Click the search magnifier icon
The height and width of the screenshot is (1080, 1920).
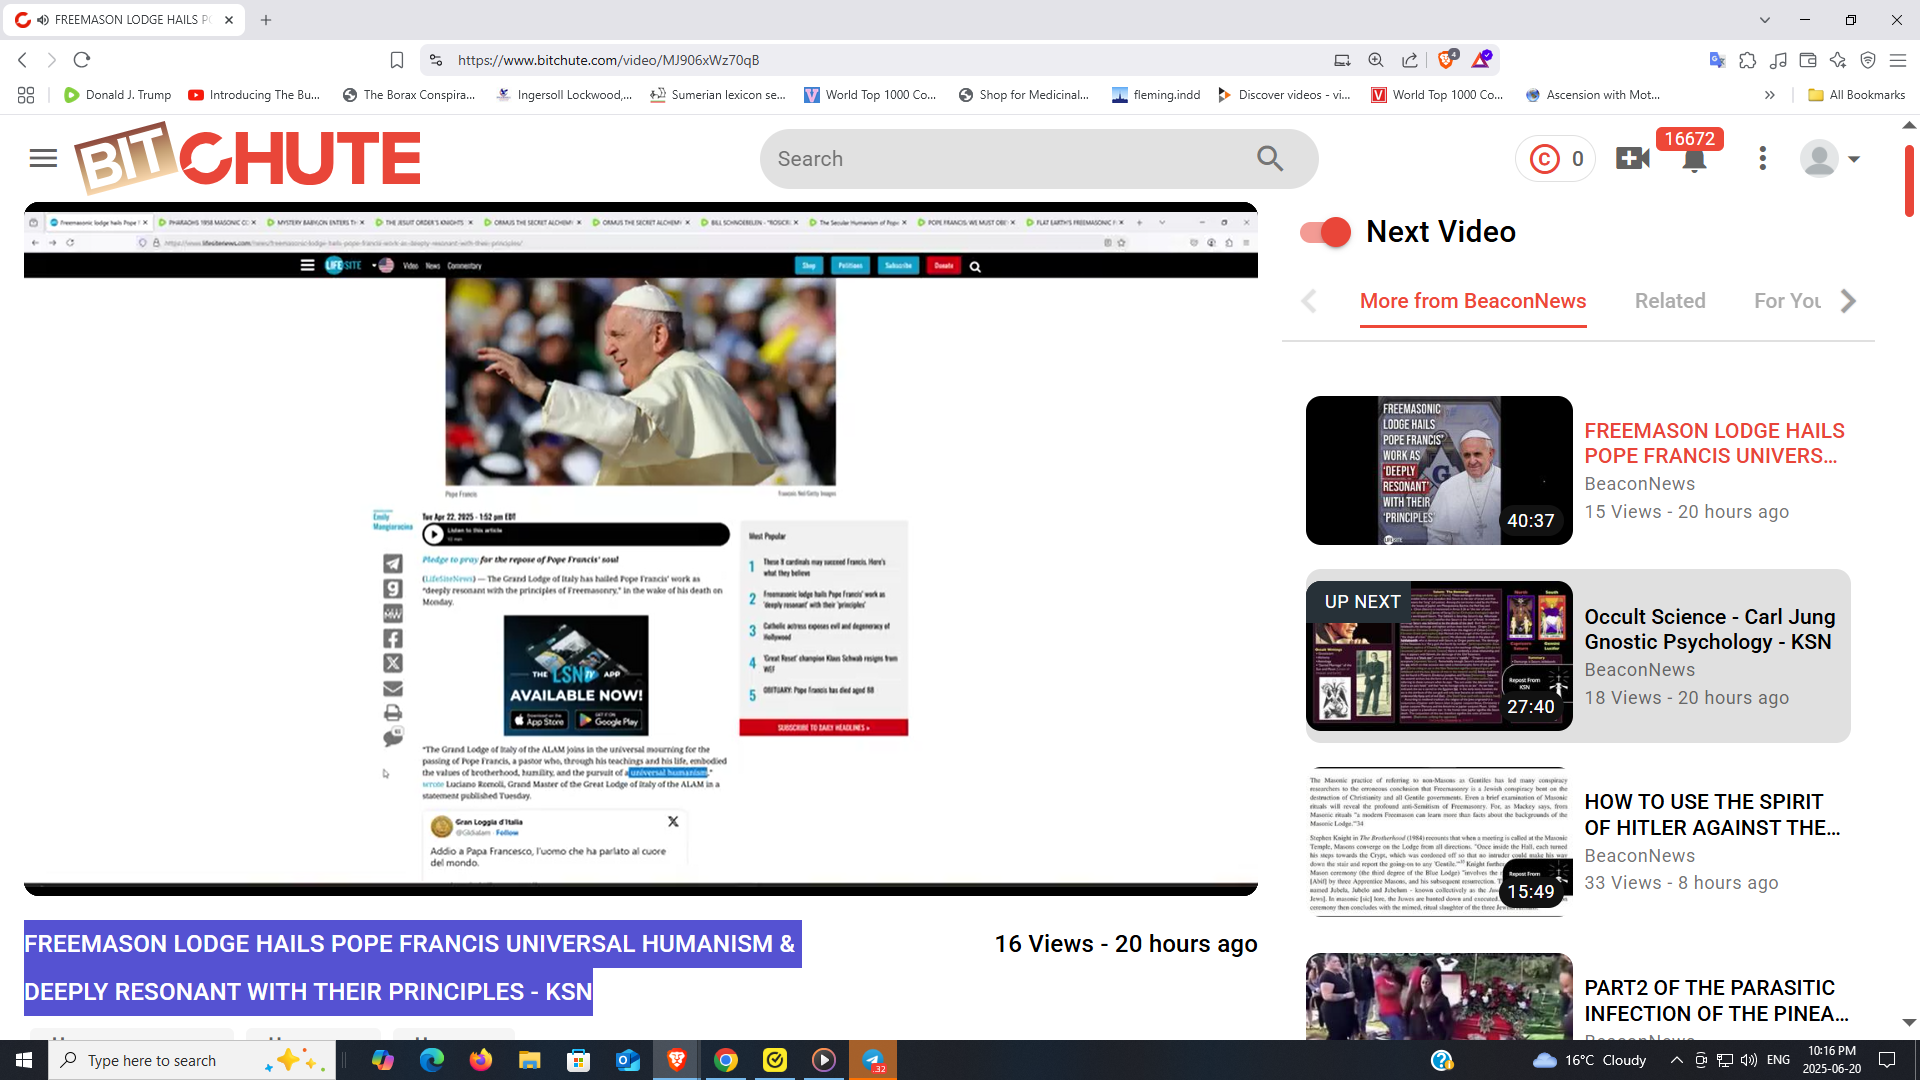point(1270,158)
